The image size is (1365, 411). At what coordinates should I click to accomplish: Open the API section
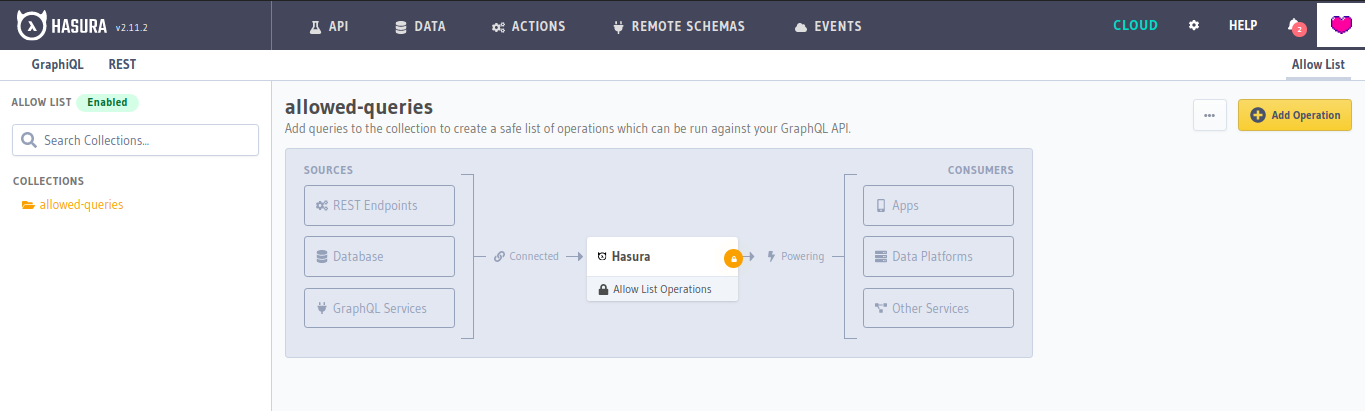click(x=328, y=26)
